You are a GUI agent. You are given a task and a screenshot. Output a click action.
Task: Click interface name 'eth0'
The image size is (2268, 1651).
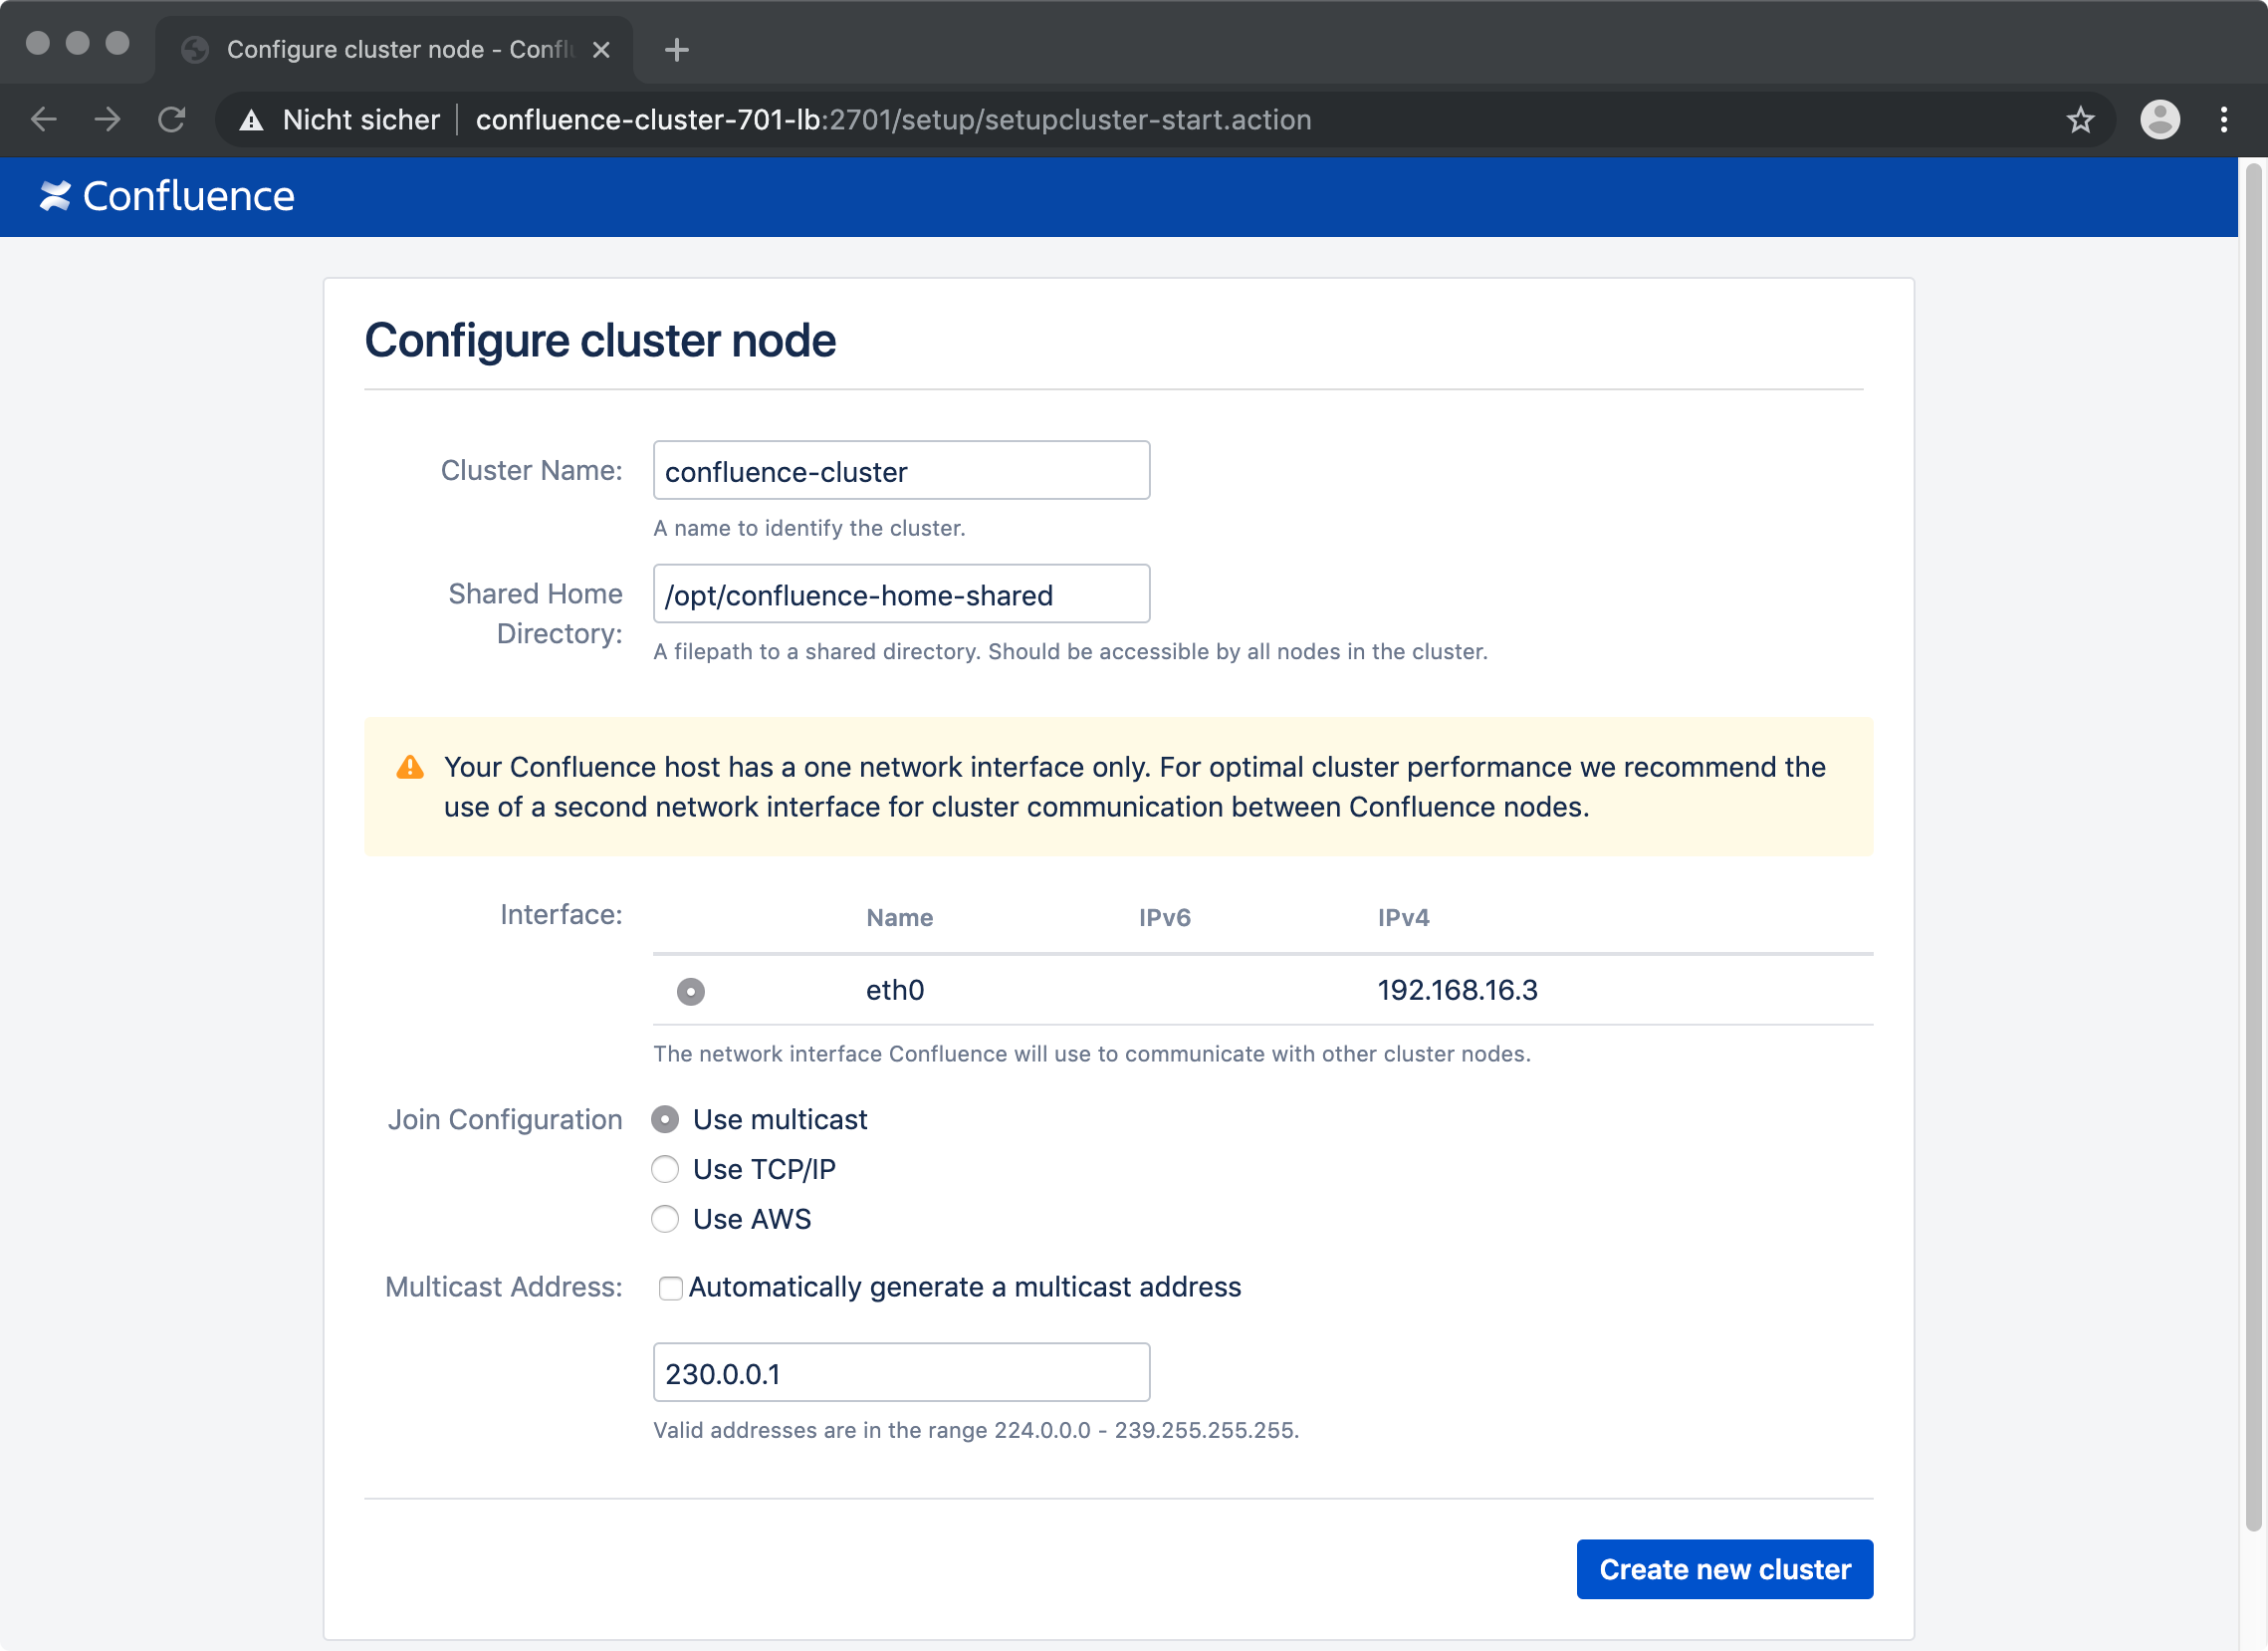895,990
